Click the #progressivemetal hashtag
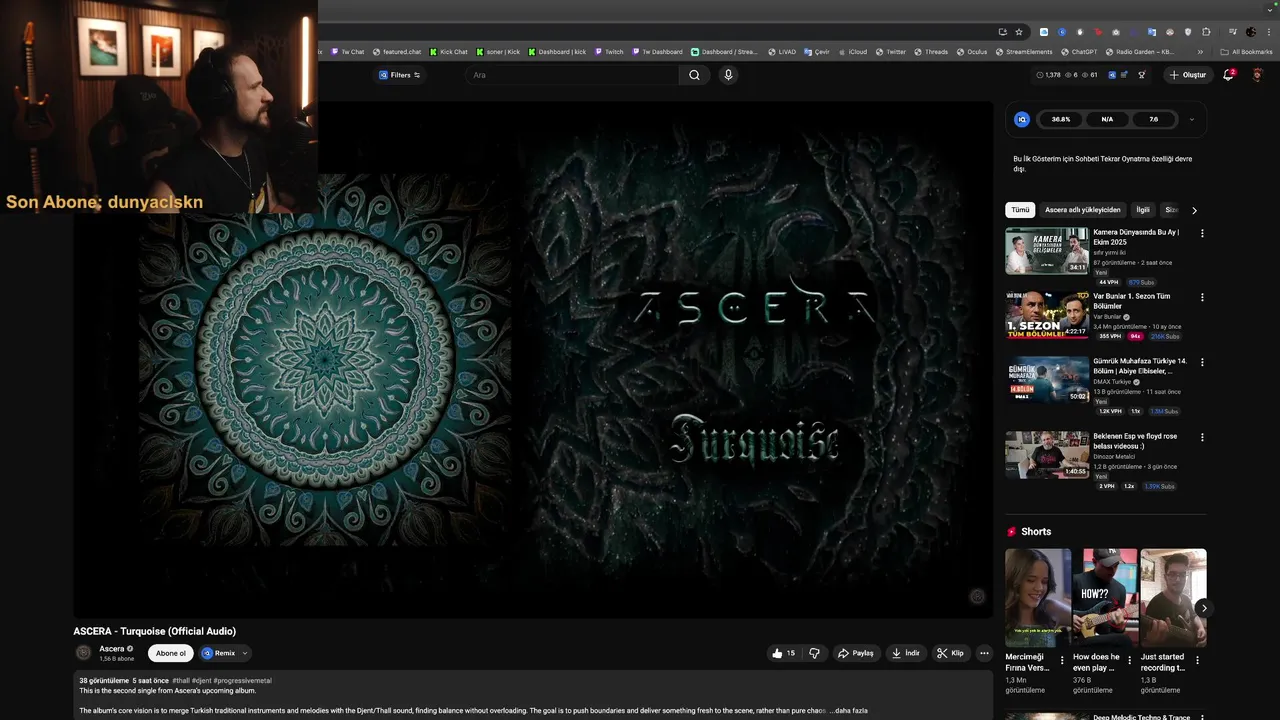Screen dimensions: 1280x720 [242, 680]
